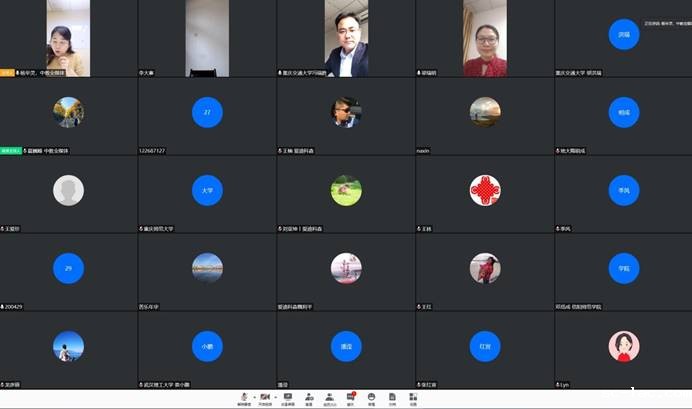692x409 pixels.
Task: Open the arrow beside microphone button
Action: click(253, 397)
